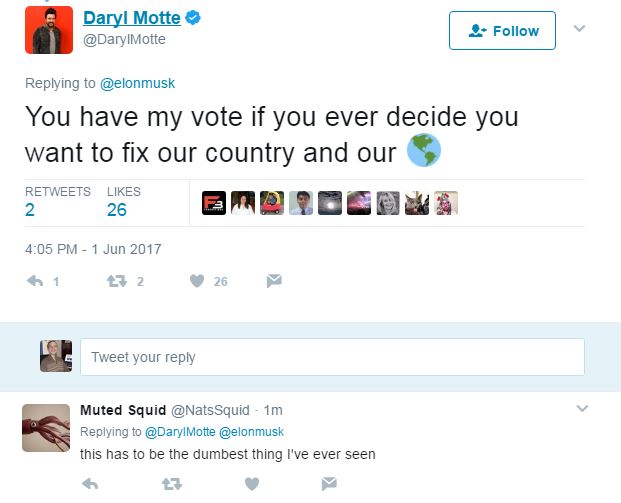
Task: Expand Daryl Motte's tweet options chevron
Action: coord(579,29)
